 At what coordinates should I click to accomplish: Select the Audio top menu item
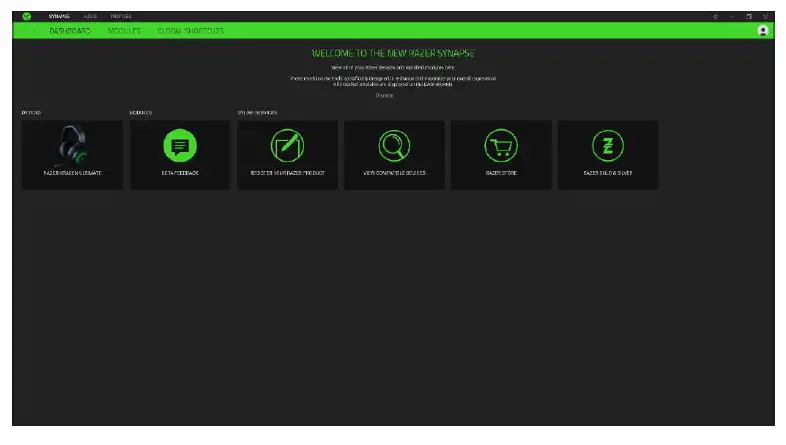point(90,17)
